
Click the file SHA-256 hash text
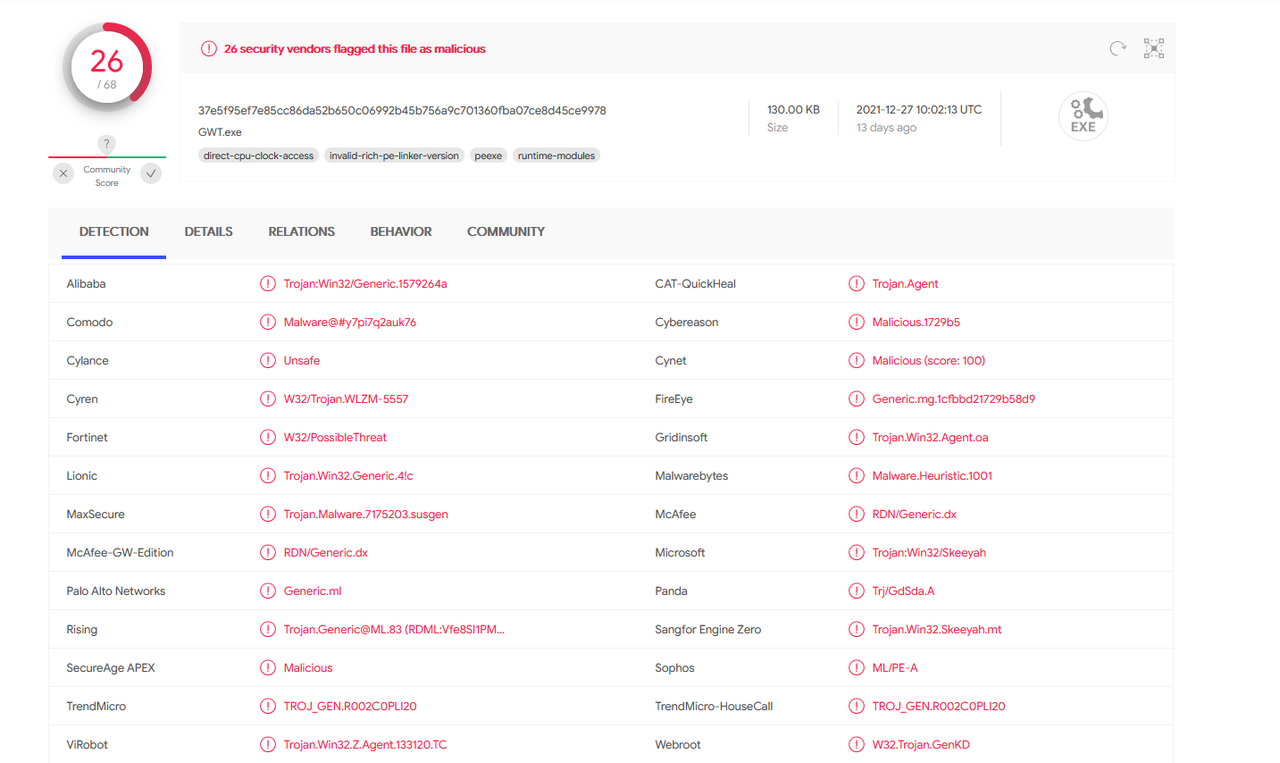402,110
